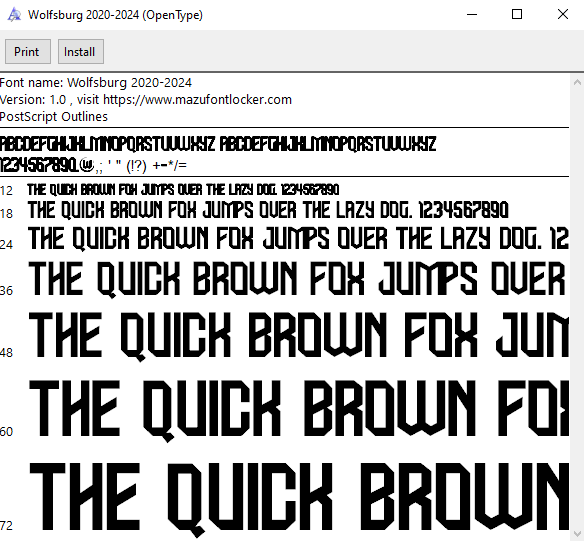Click the scrollbar up arrow

click(x=577, y=82)
